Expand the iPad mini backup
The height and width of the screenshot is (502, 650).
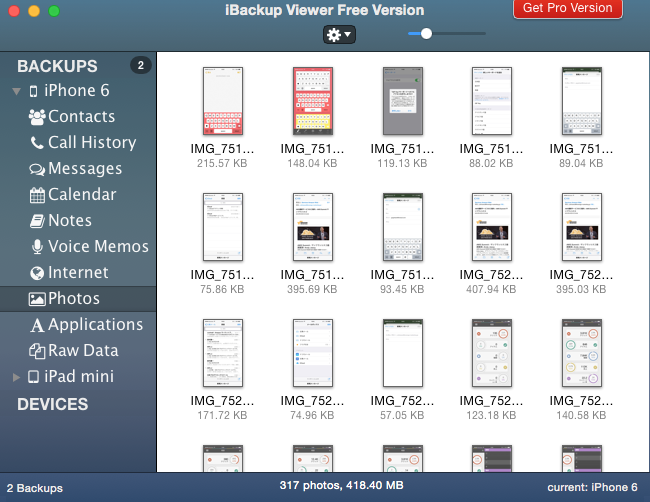coord(16,377)
